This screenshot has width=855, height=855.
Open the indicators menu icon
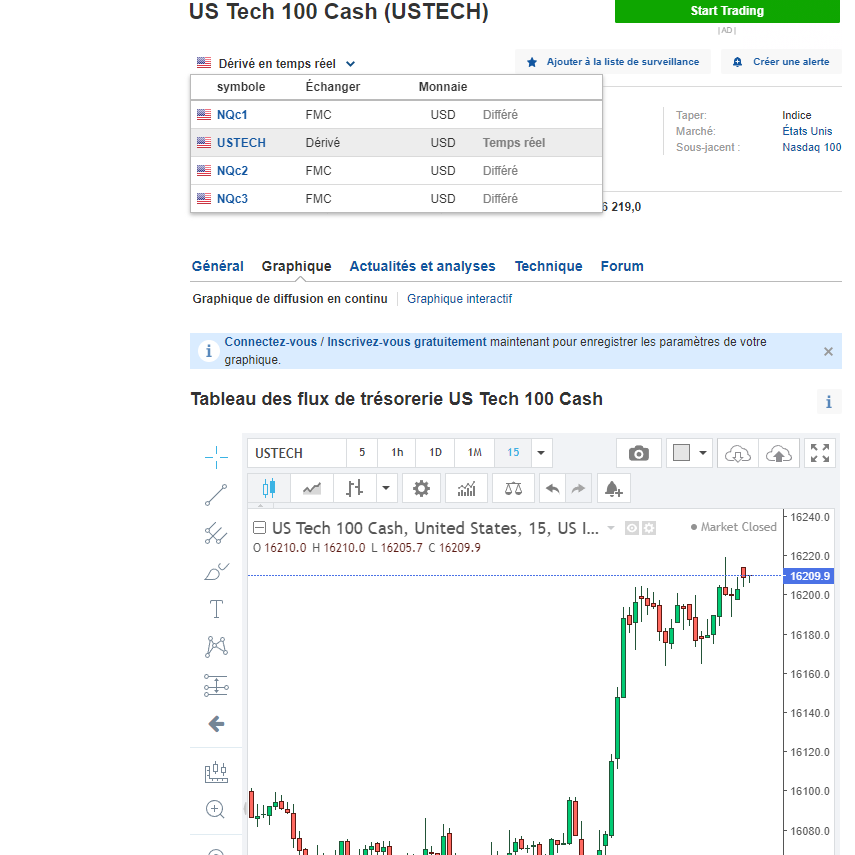(x=466, y=488)
